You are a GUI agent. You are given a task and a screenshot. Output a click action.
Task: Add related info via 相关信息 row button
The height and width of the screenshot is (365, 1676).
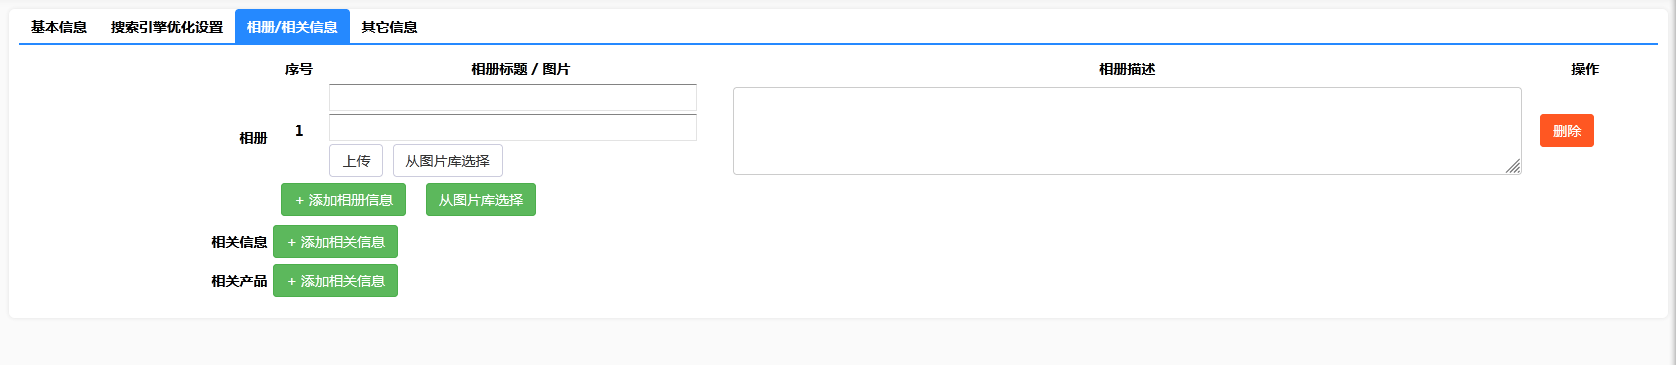click(x=335, y=242)
